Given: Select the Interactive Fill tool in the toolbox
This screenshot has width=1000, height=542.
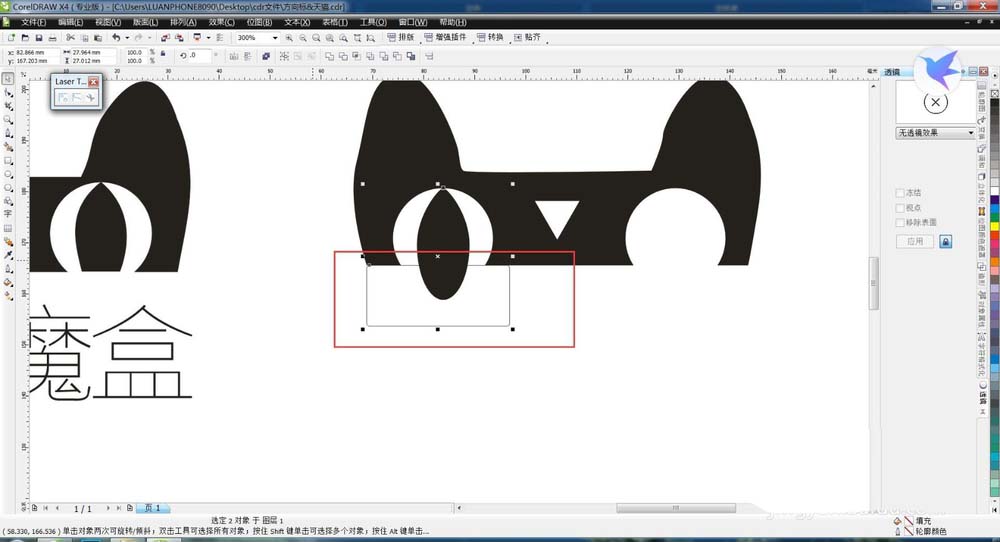Looking at the screenshot, I should (8, 296).
